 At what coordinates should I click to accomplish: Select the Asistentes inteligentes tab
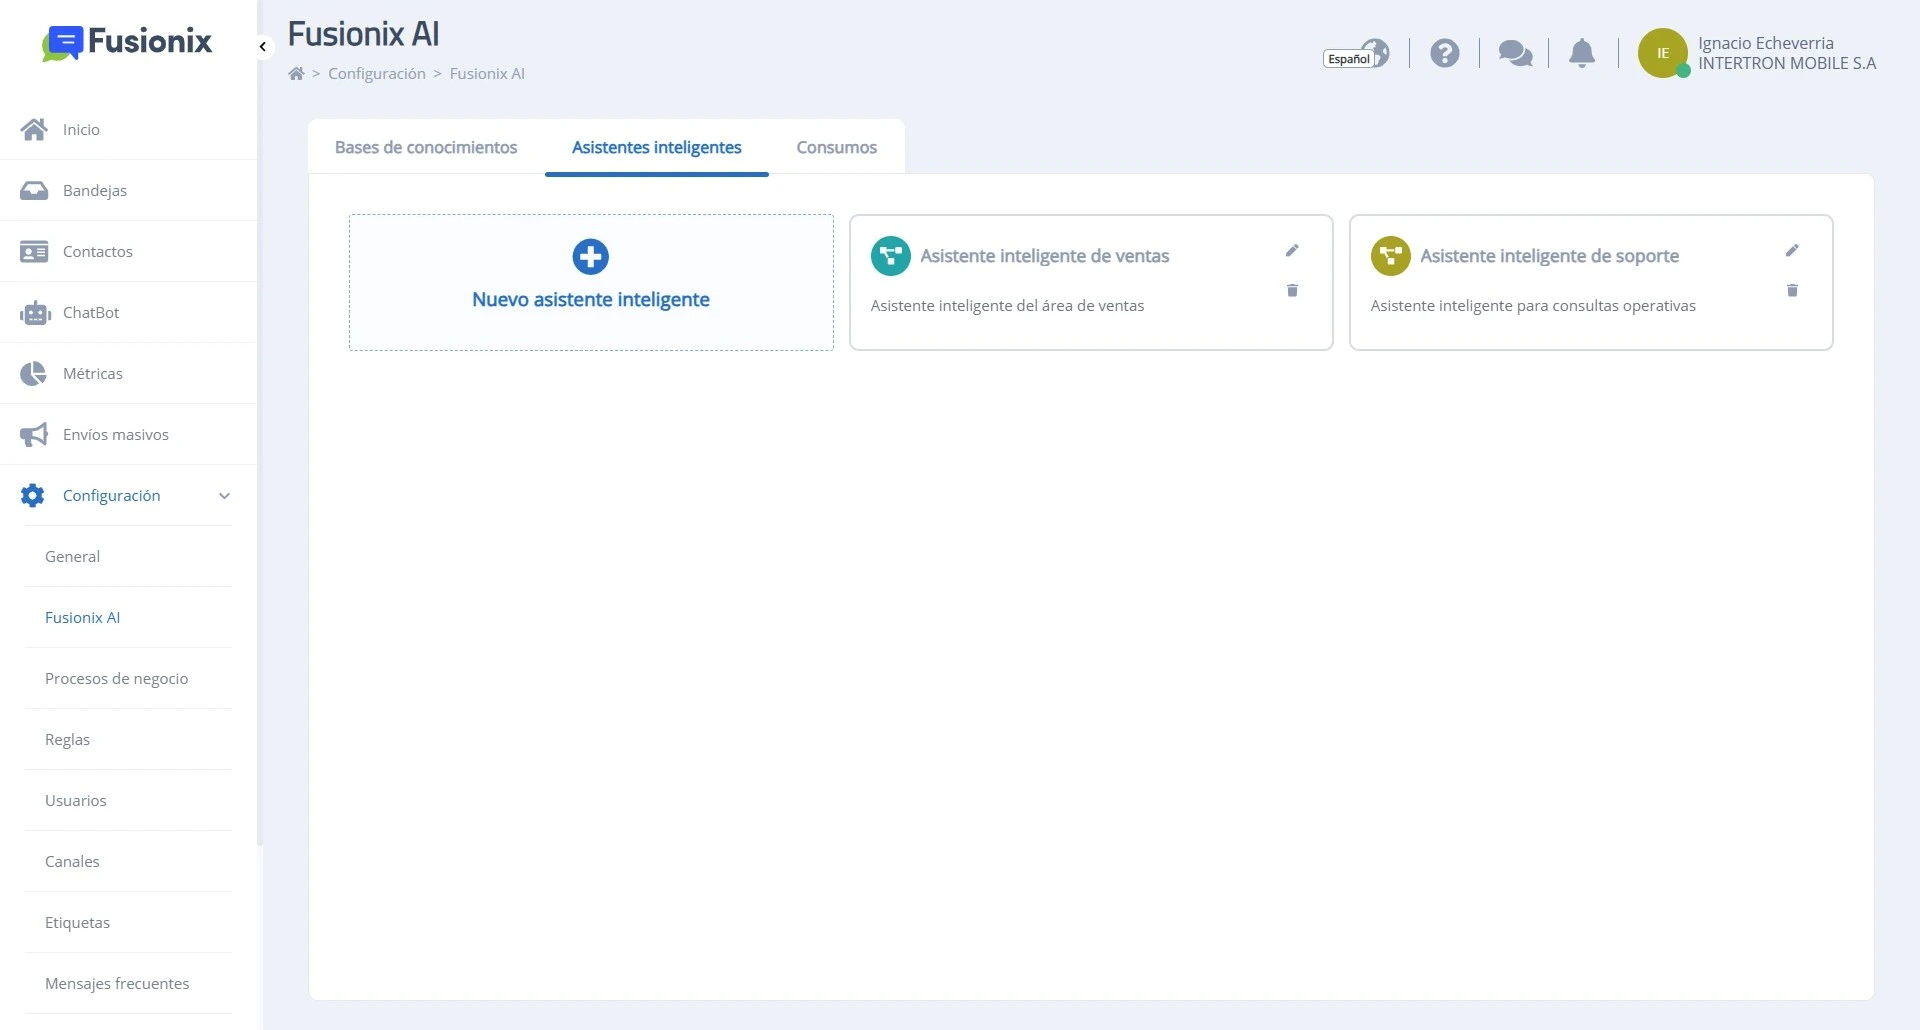(x=657, y=147)
